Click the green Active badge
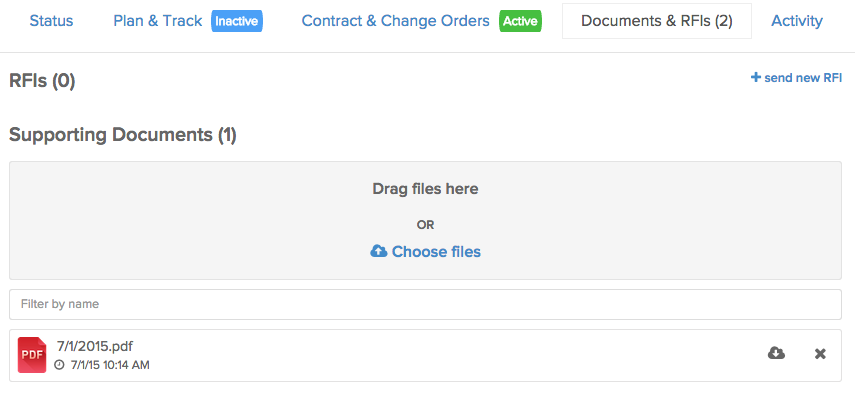Screen dimensions: 855x397 pos(520,21)
